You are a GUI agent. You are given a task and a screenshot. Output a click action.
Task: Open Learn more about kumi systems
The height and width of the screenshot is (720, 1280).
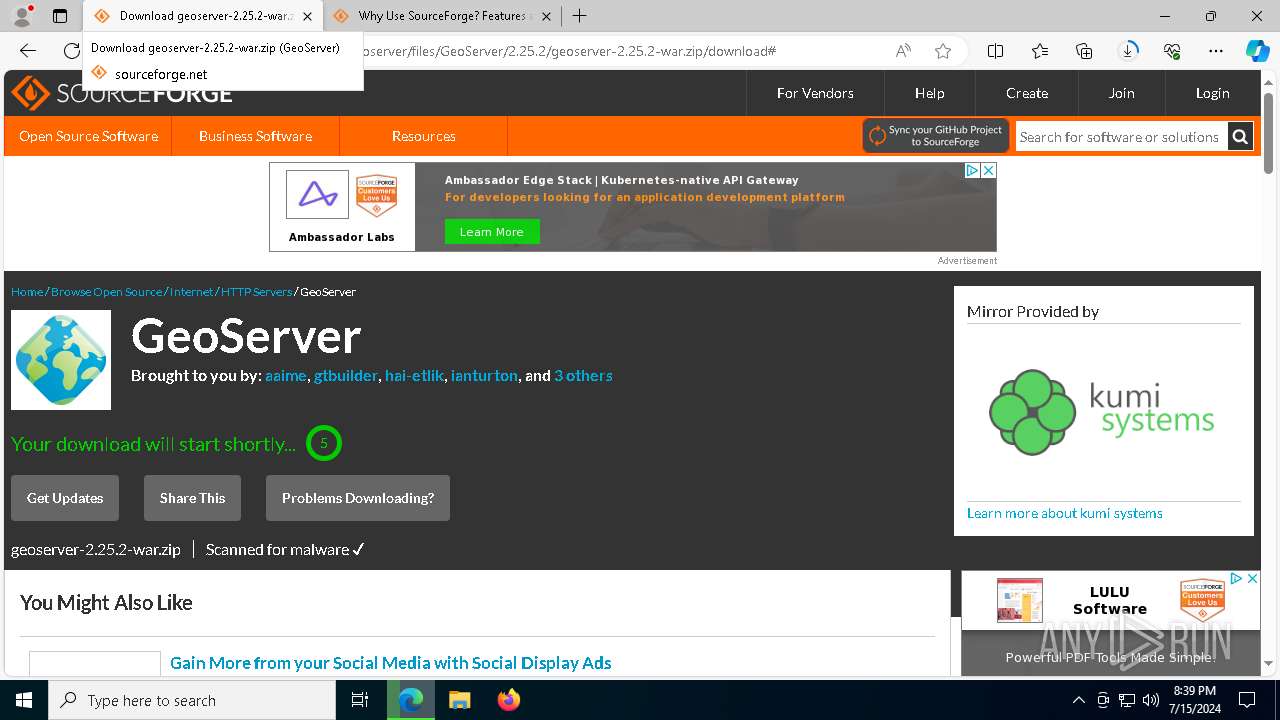[x=1065, y=513]
